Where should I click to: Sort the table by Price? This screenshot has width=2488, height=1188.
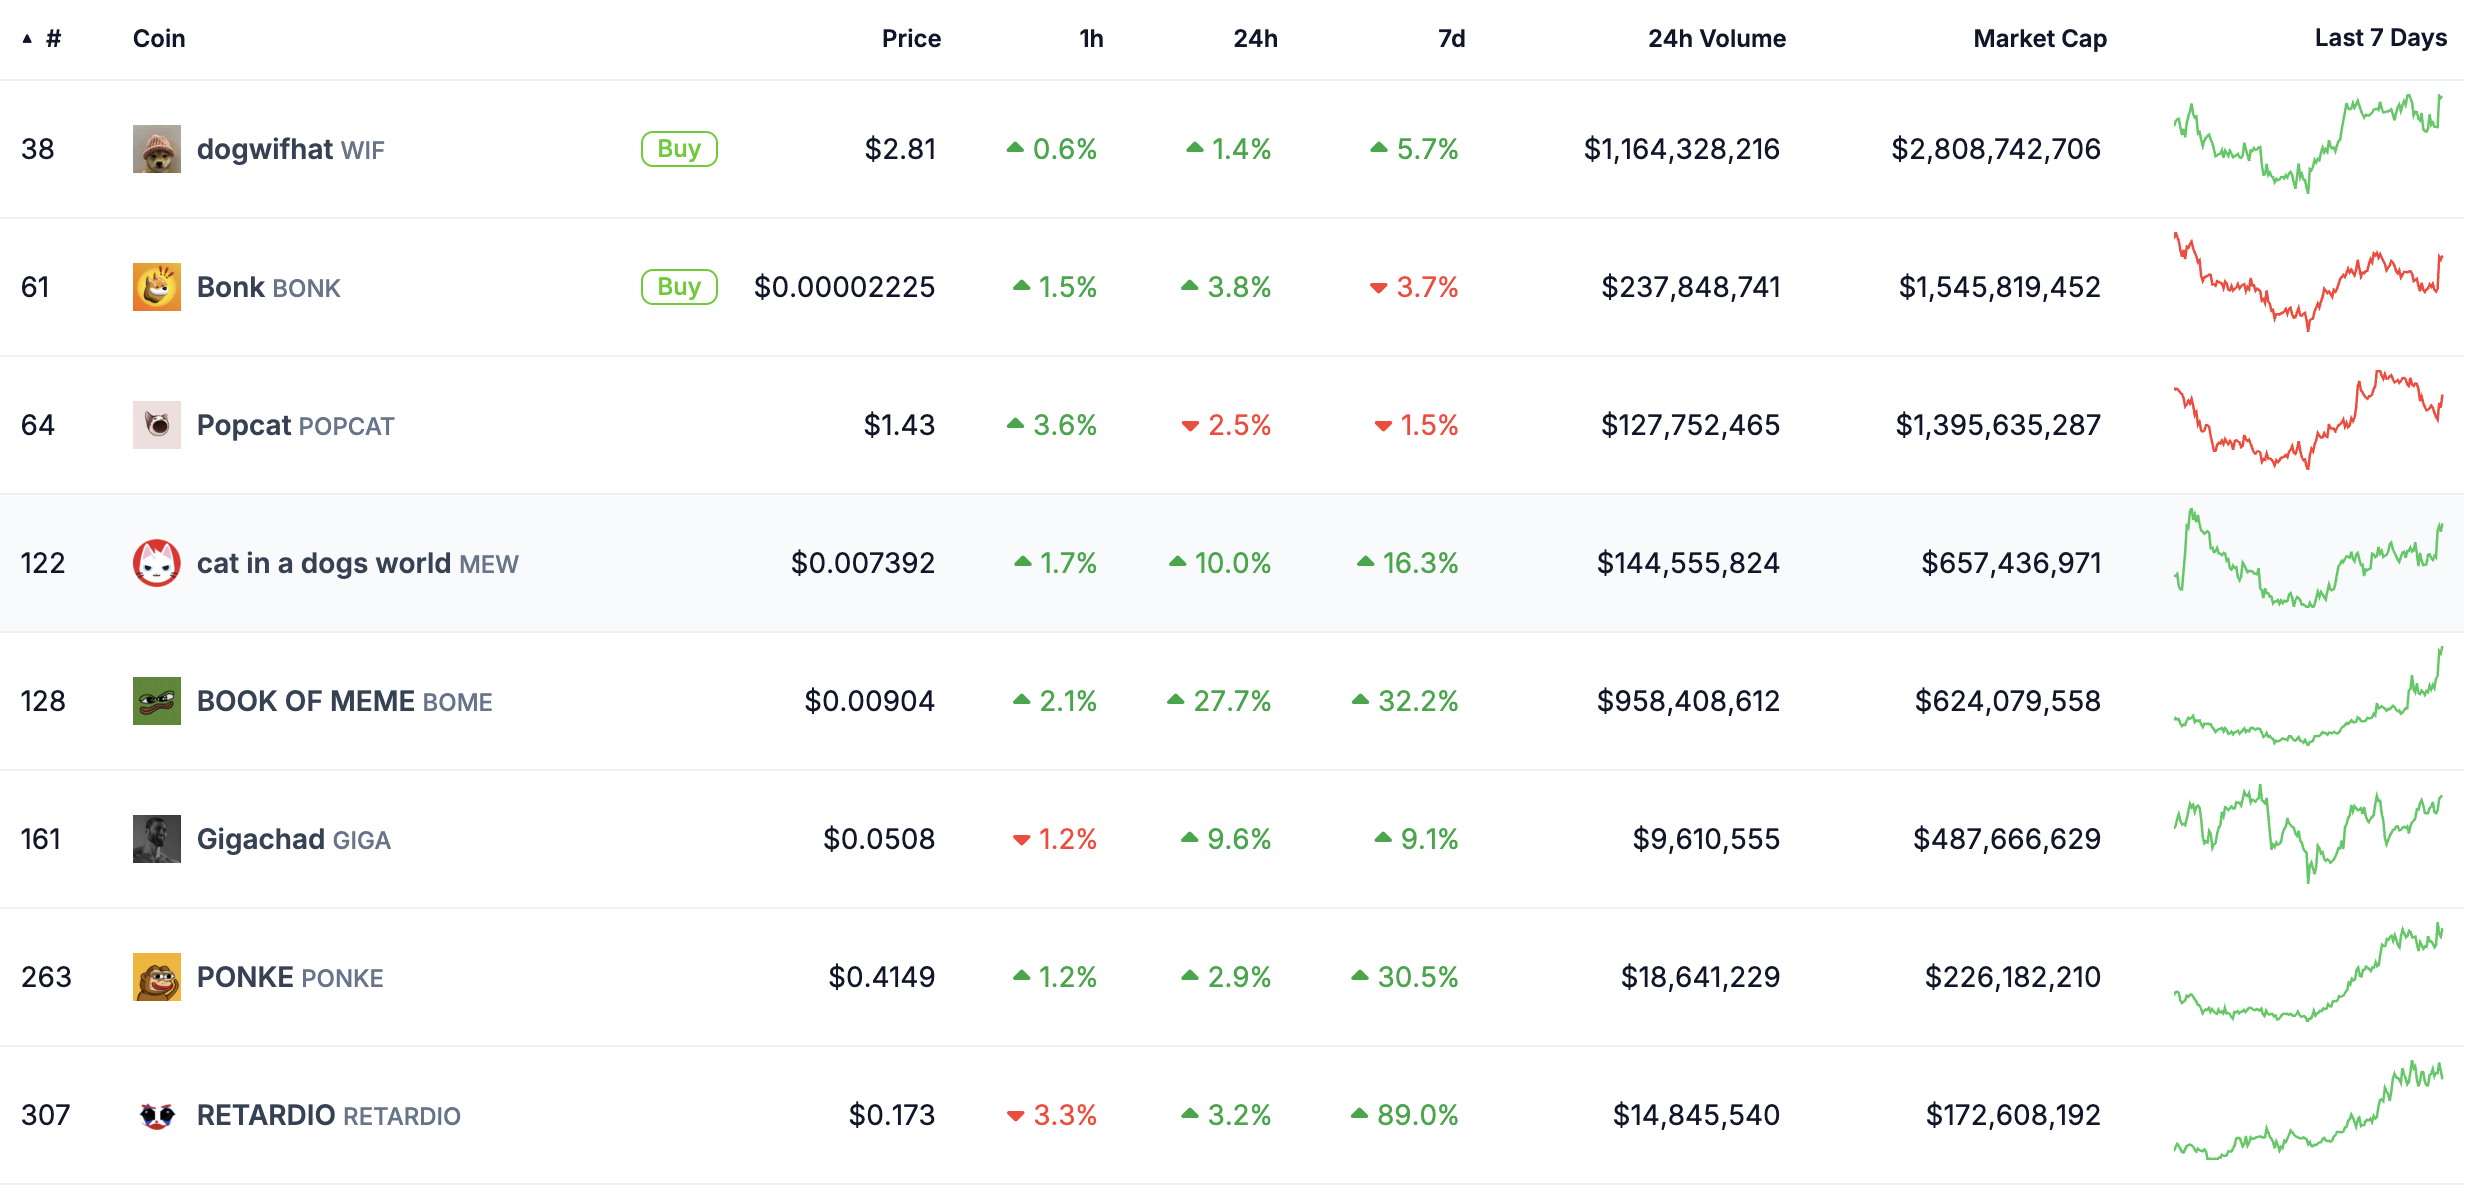pyautogui.click(x=911, y=38)
